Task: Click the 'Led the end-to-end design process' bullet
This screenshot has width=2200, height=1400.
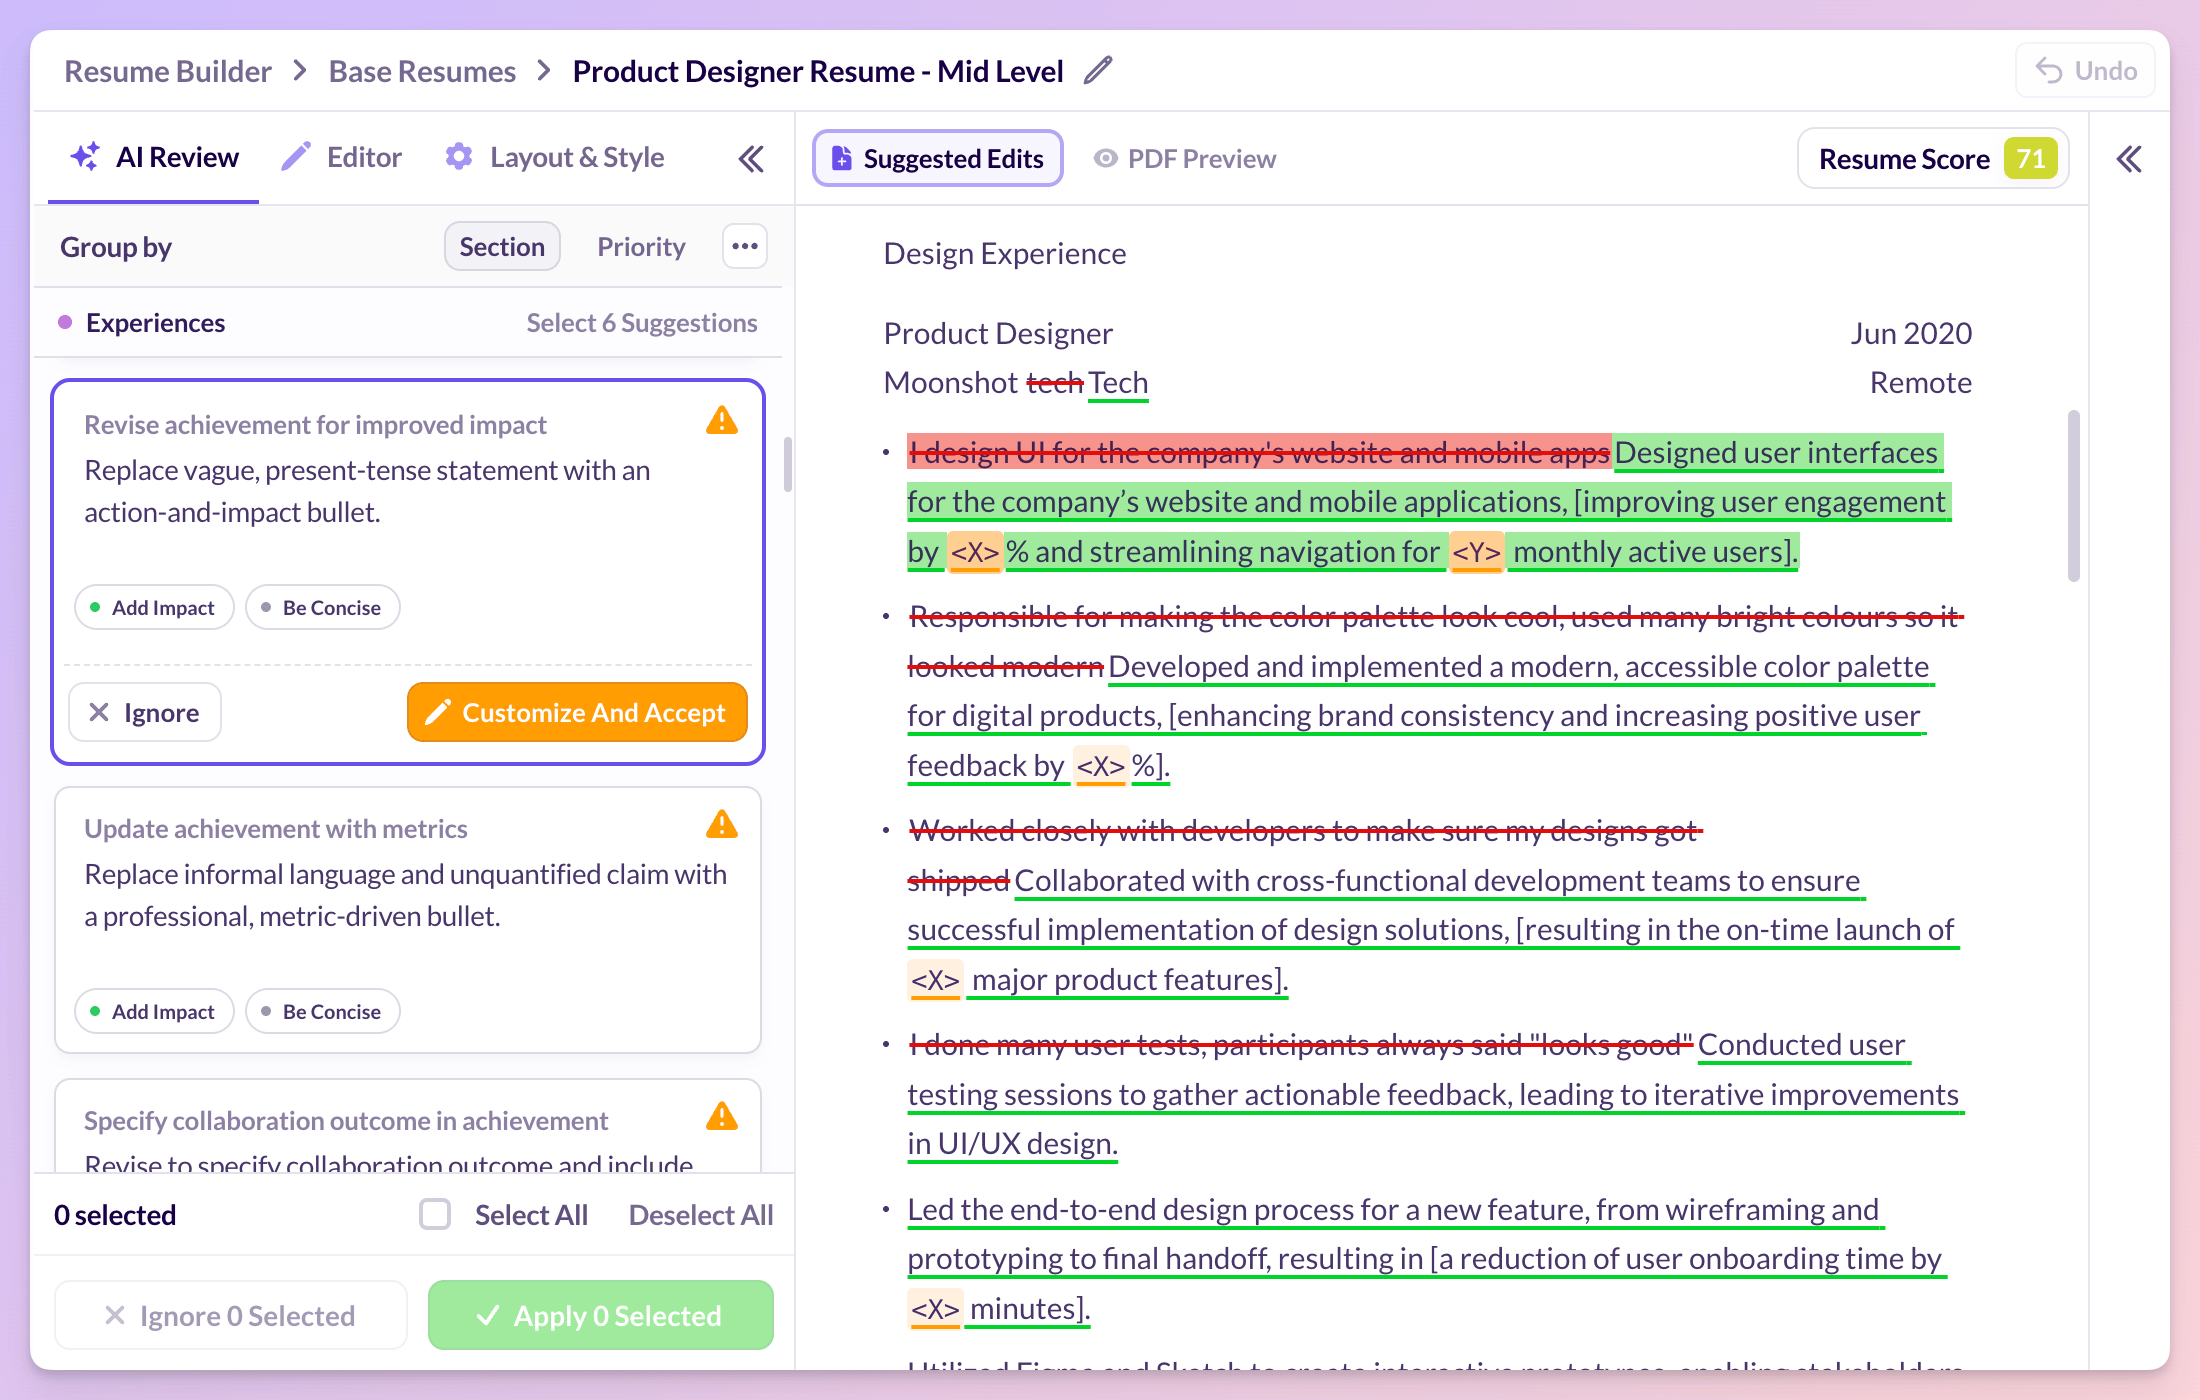Action: (x=1427, y=1259)
